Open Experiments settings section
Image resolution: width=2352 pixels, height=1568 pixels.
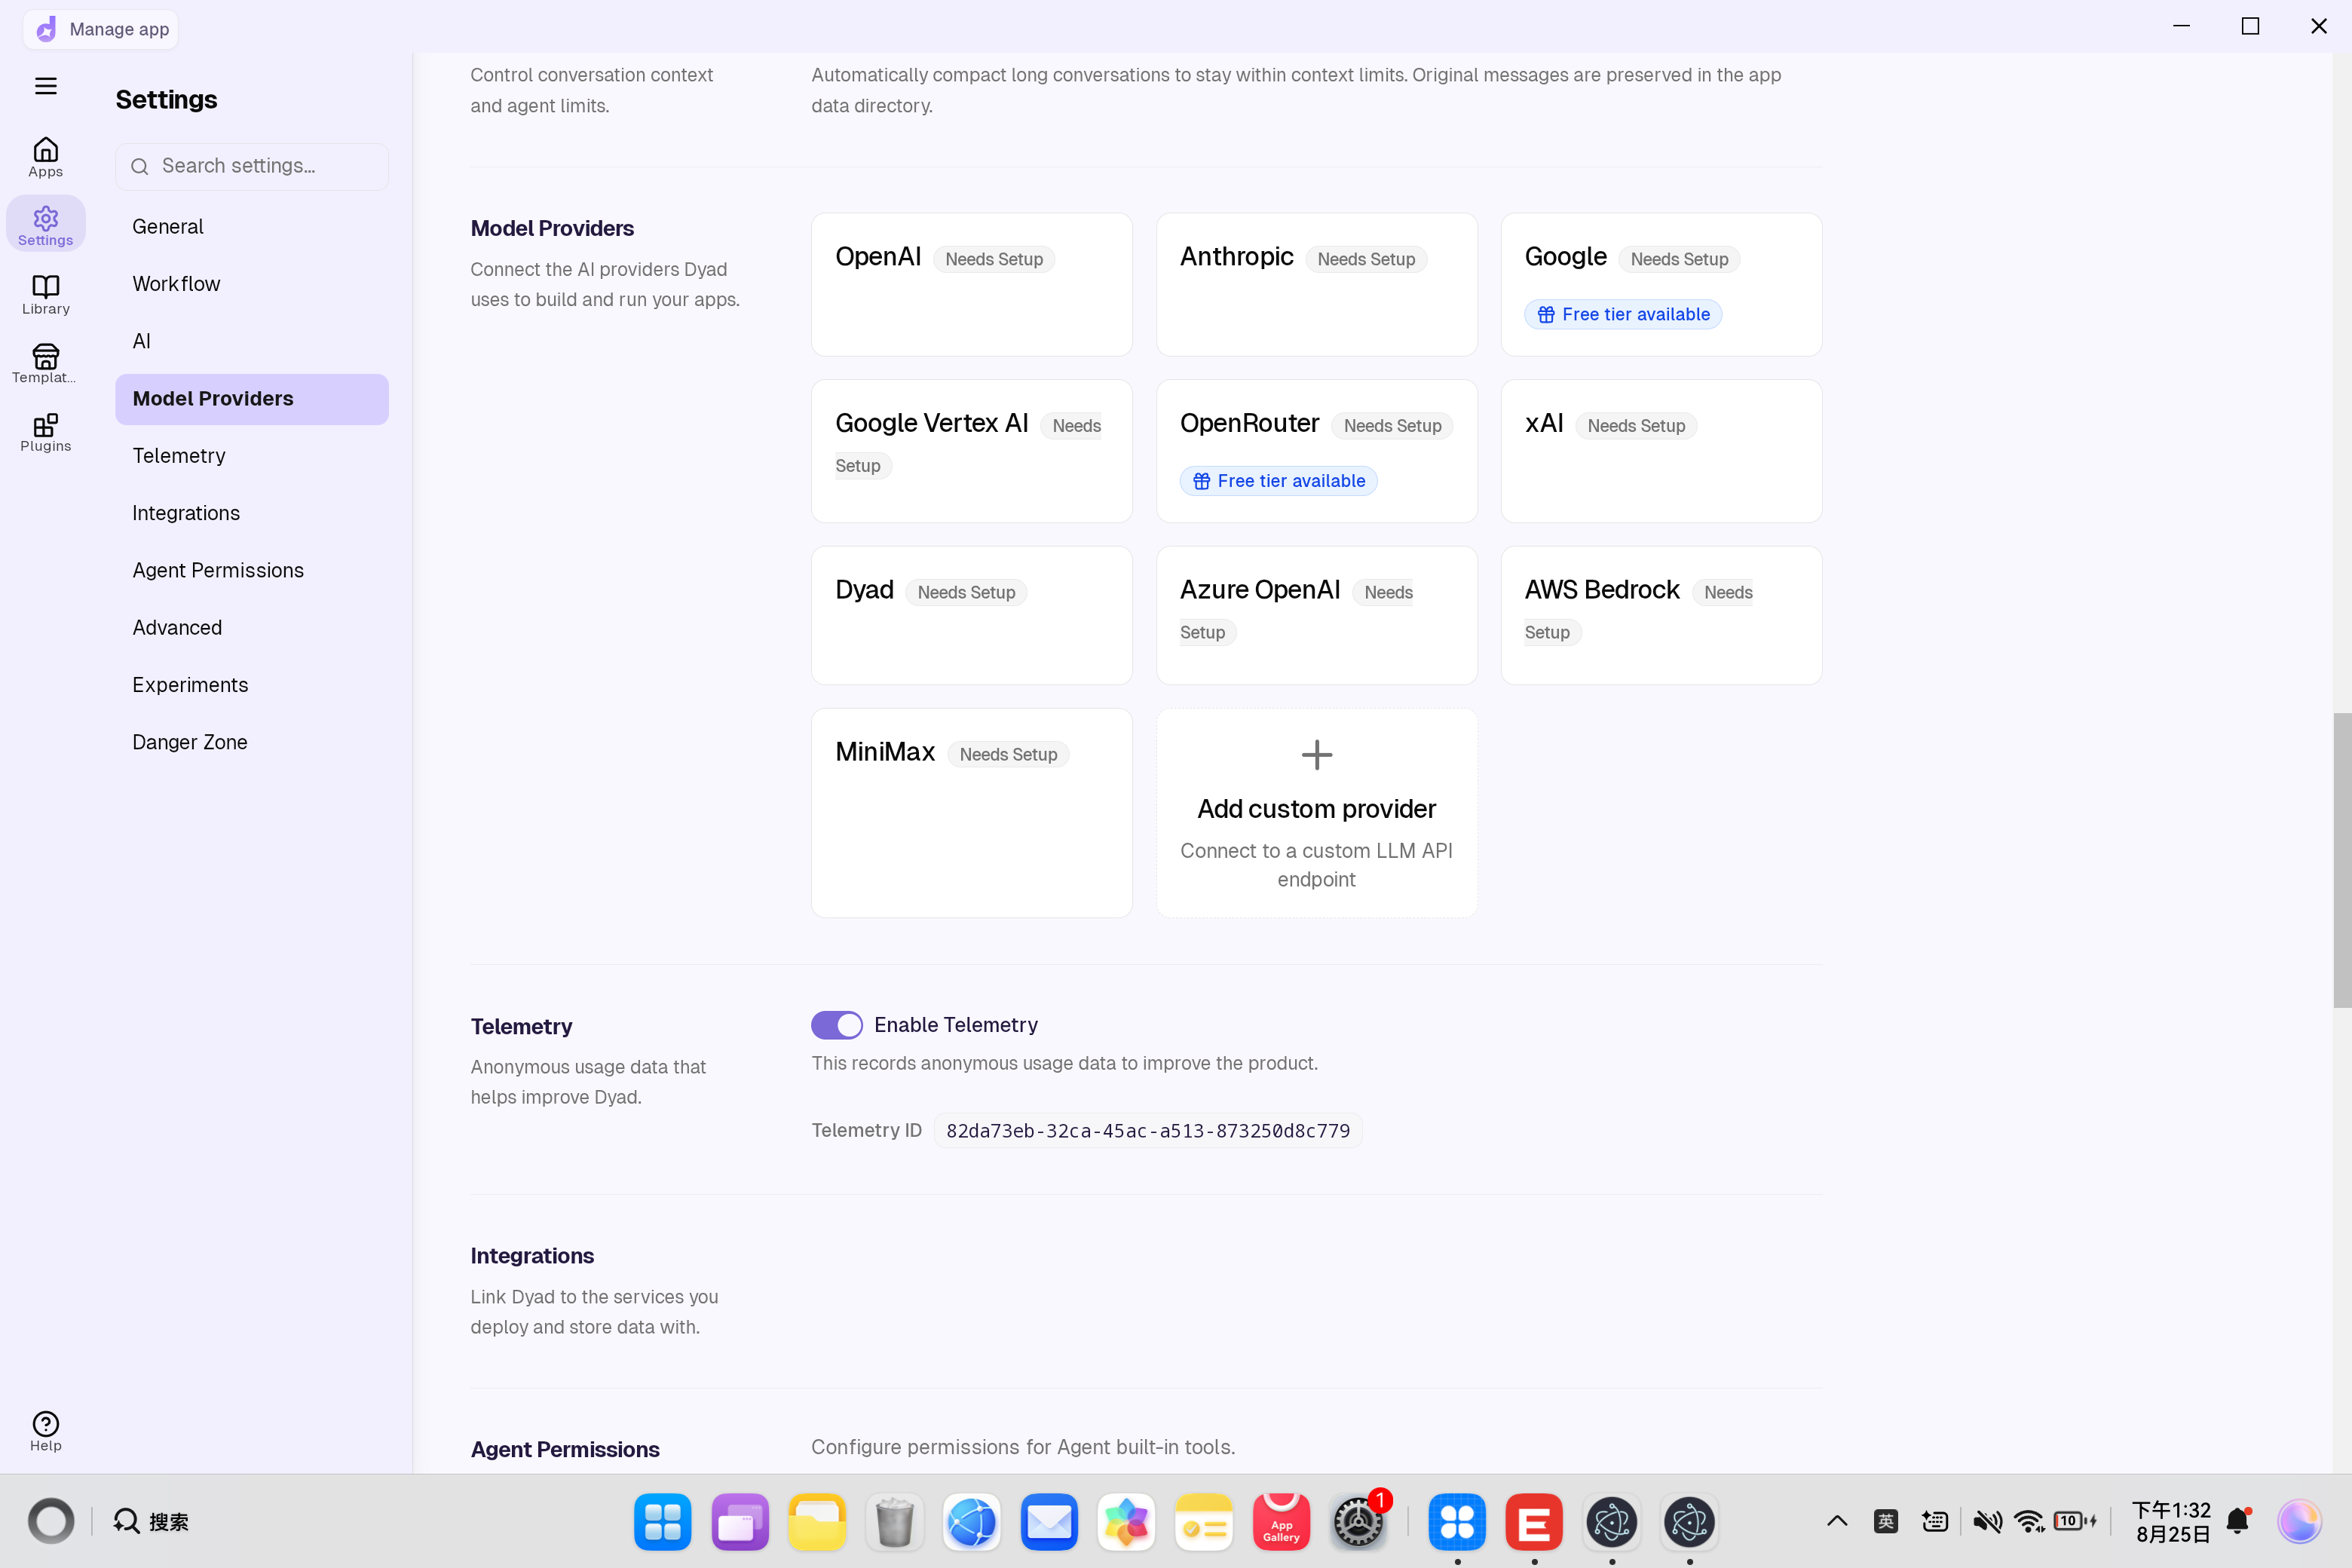click(252, 685)
